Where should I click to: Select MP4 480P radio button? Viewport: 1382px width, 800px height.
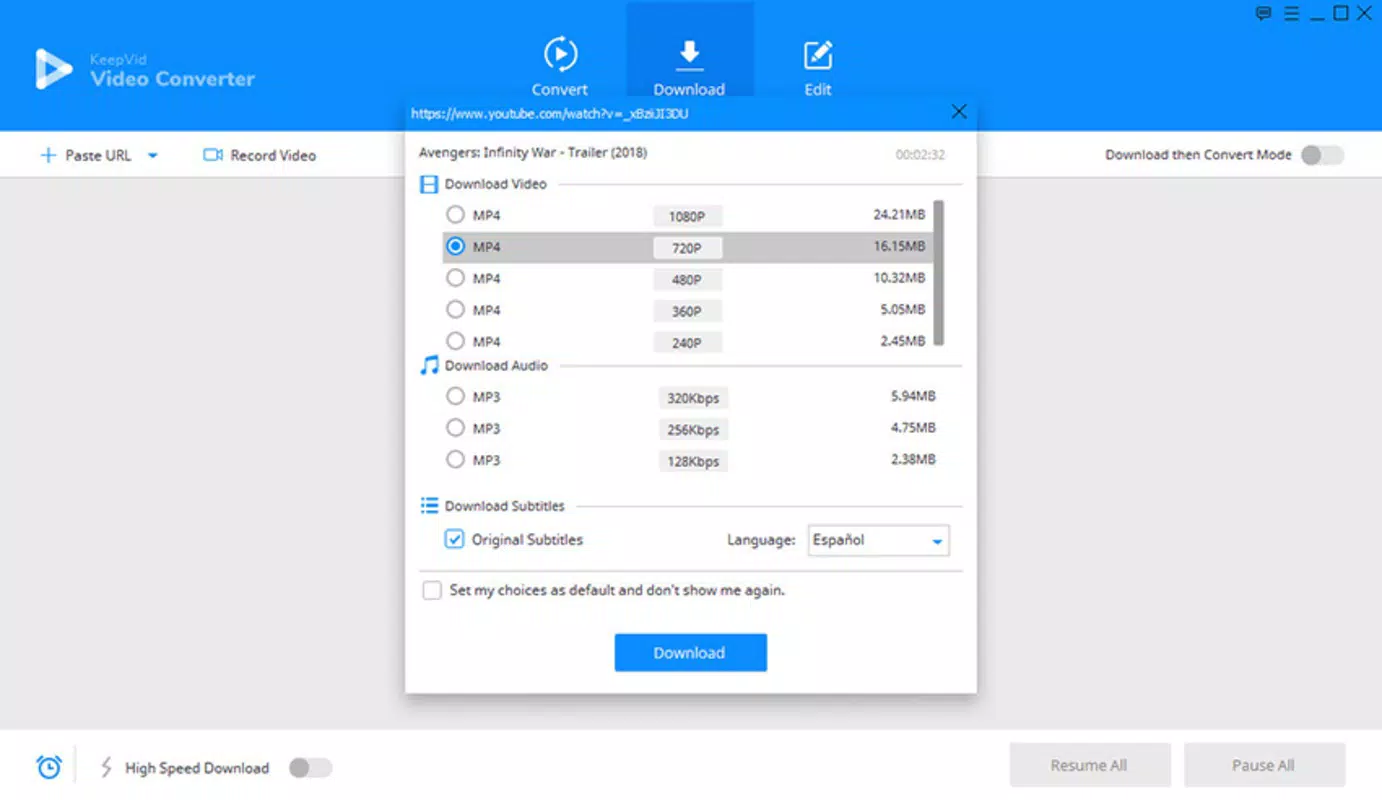455,278
